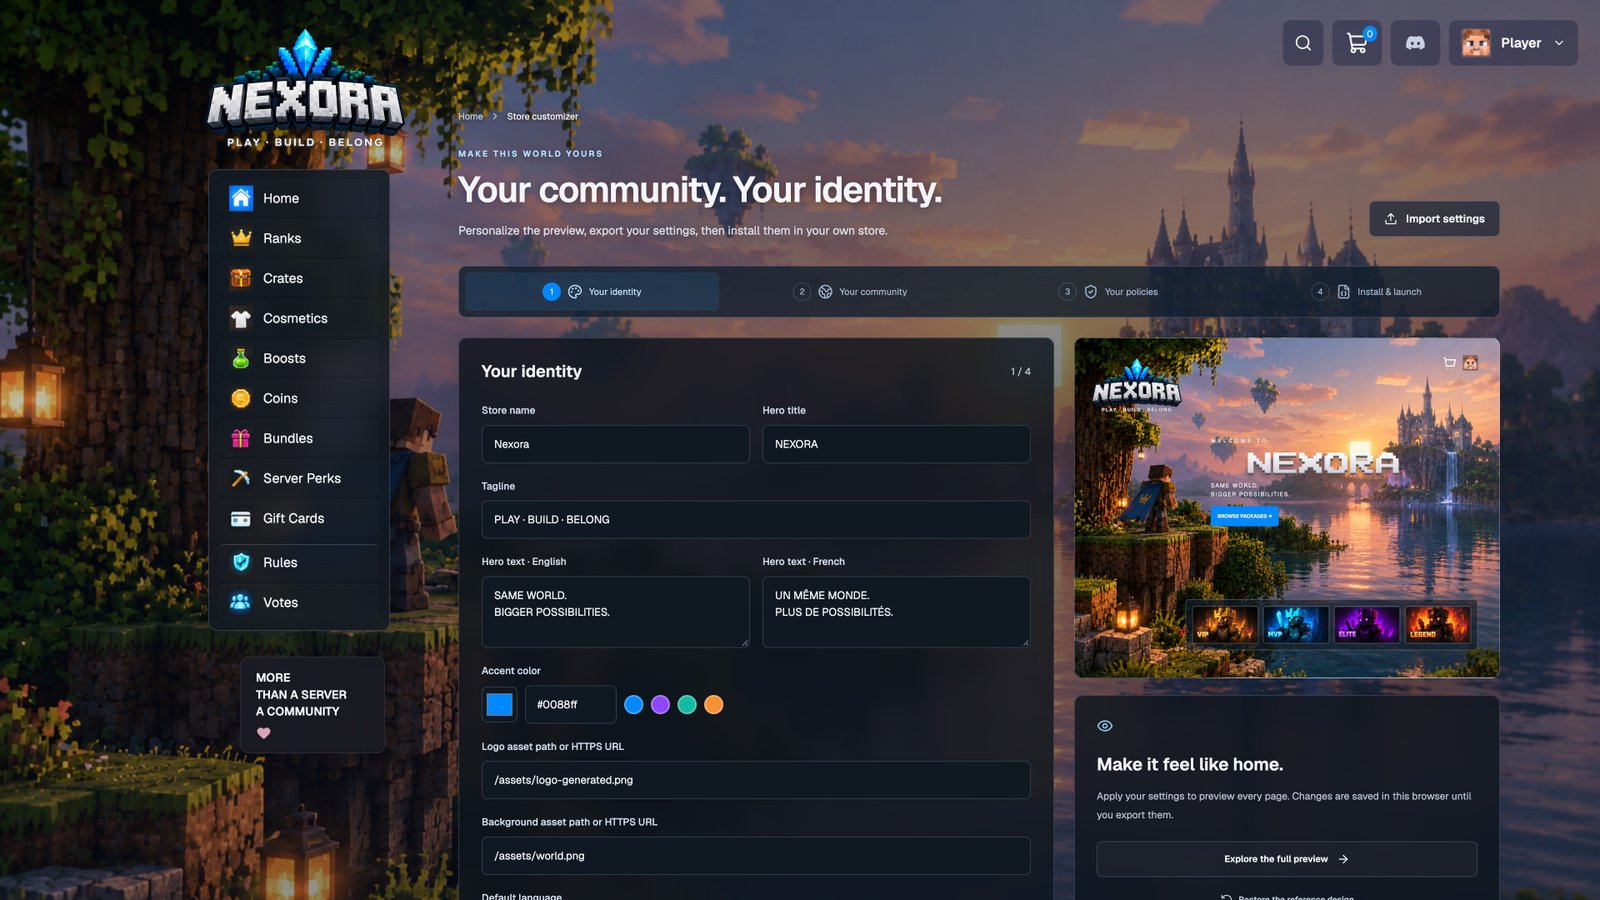Click the Bundles gift icon

pos(241,438)
